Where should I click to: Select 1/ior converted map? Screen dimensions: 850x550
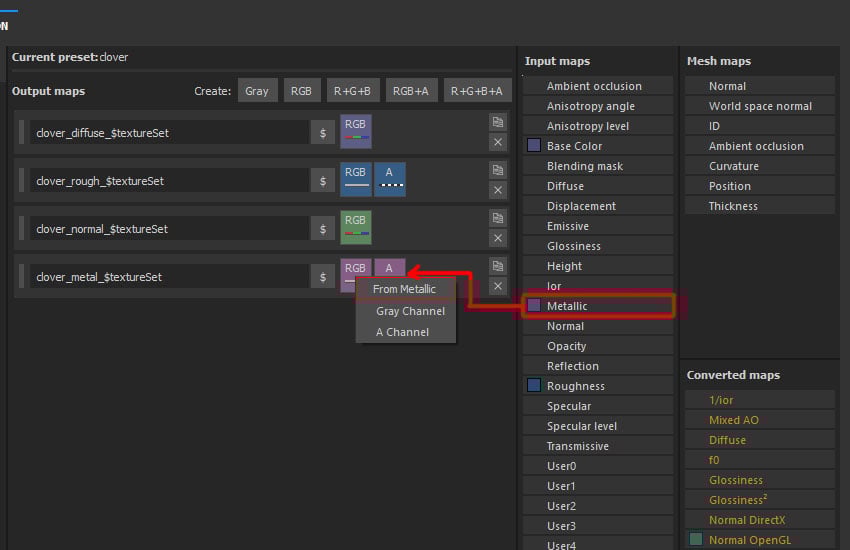(x=759, y=400)
